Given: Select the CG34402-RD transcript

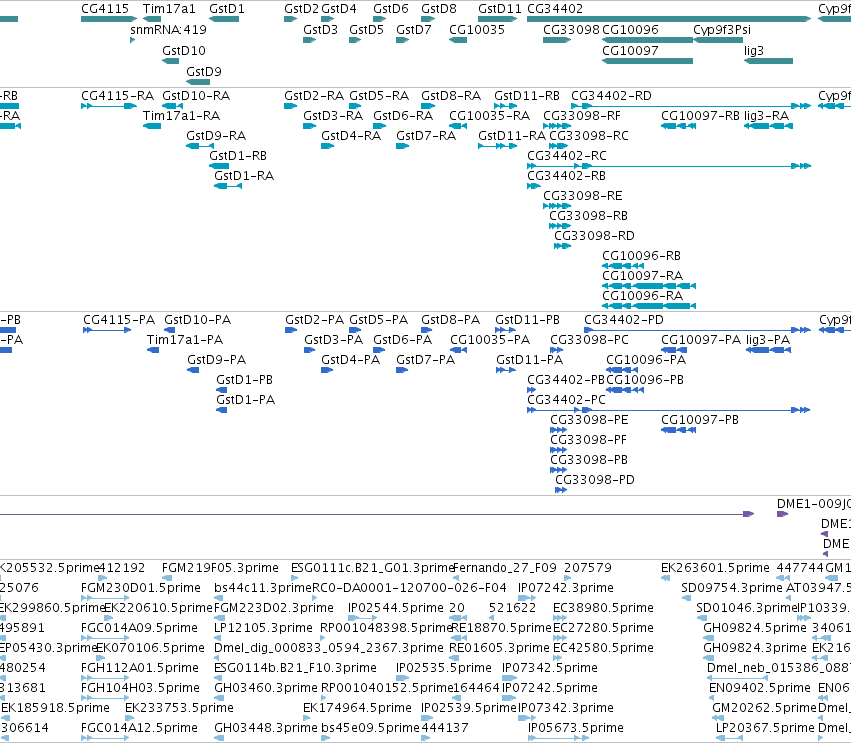Looking at the screenshot, I should pyautogui.click(x=691, y=106).
